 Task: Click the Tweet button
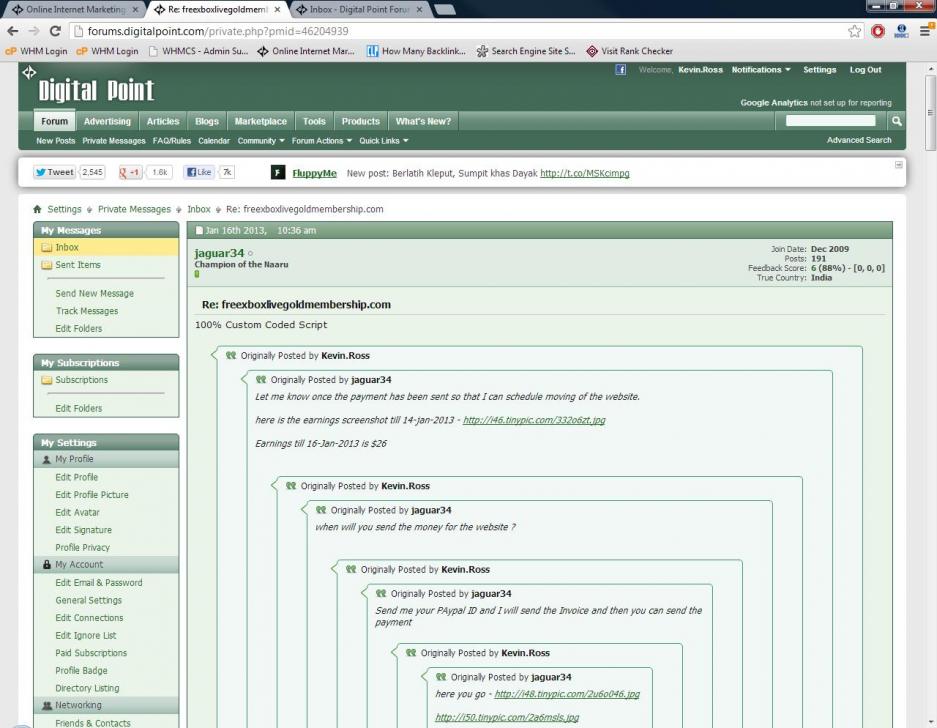pos(54,172)
